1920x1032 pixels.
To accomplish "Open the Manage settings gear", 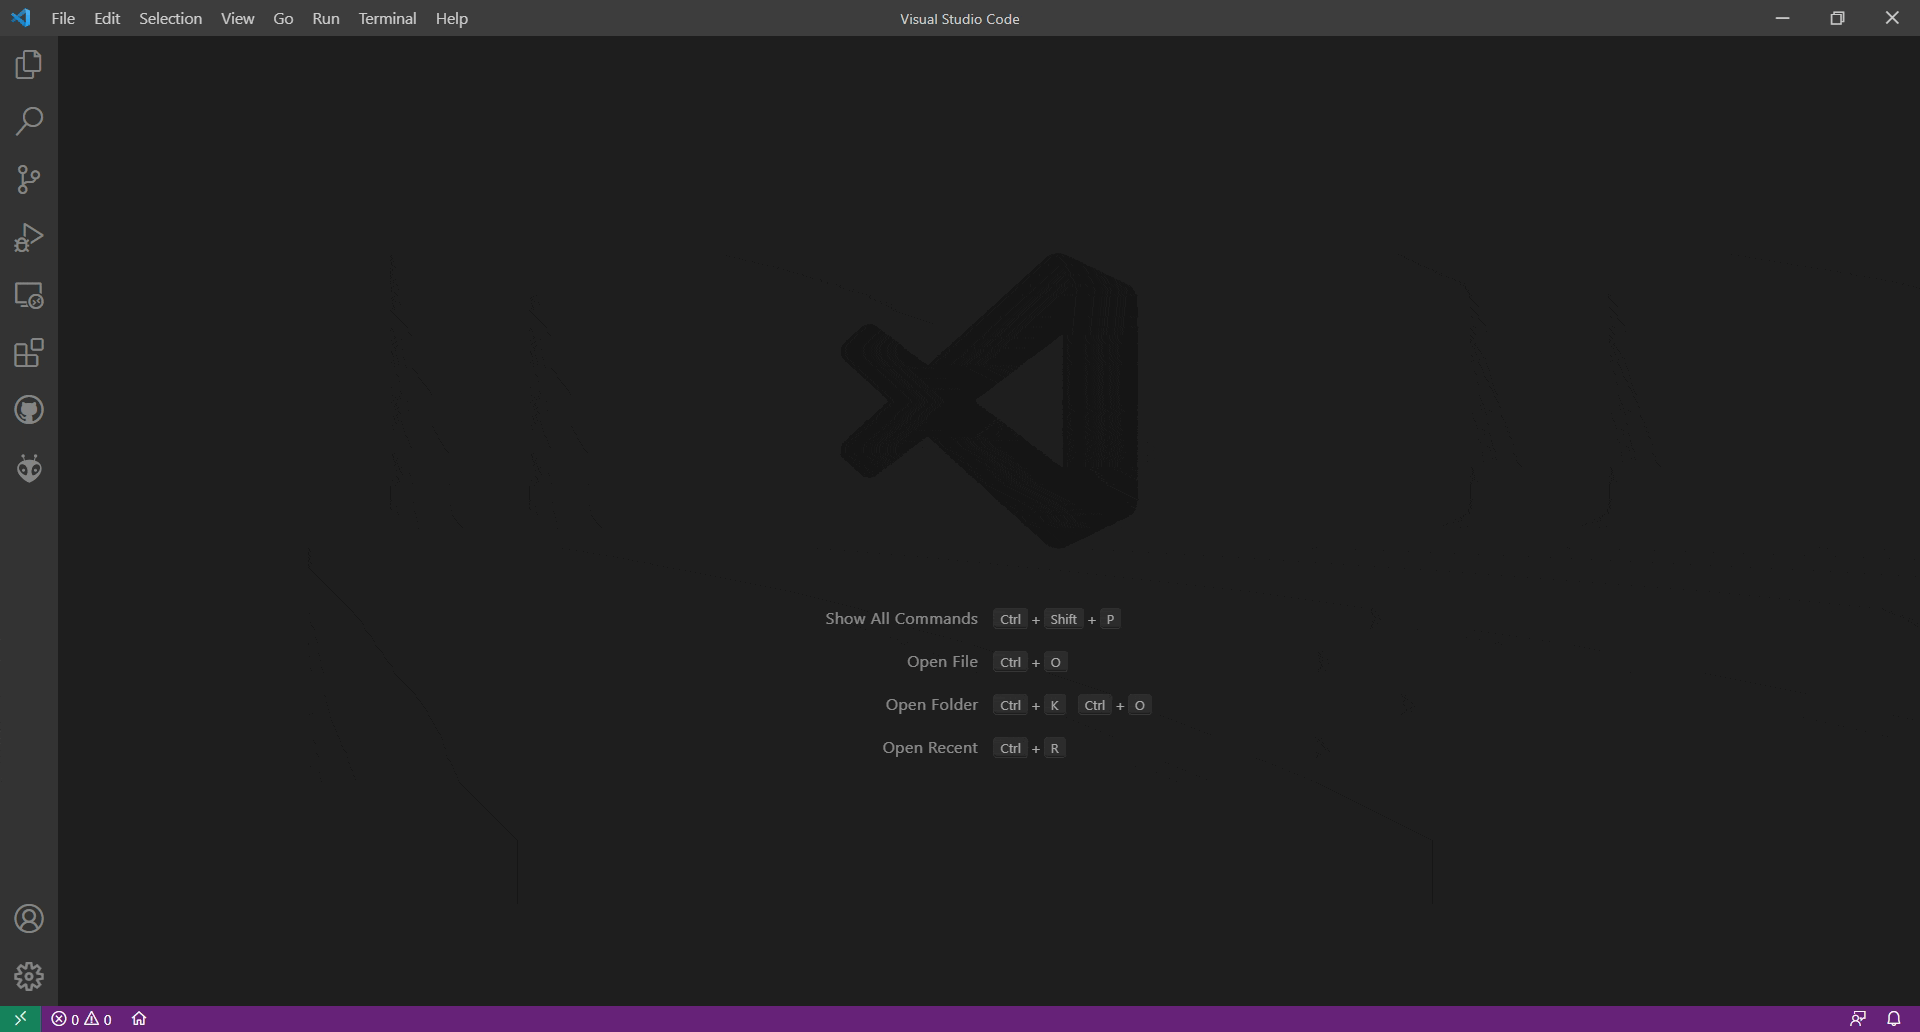I will click(x=29, y=976).
